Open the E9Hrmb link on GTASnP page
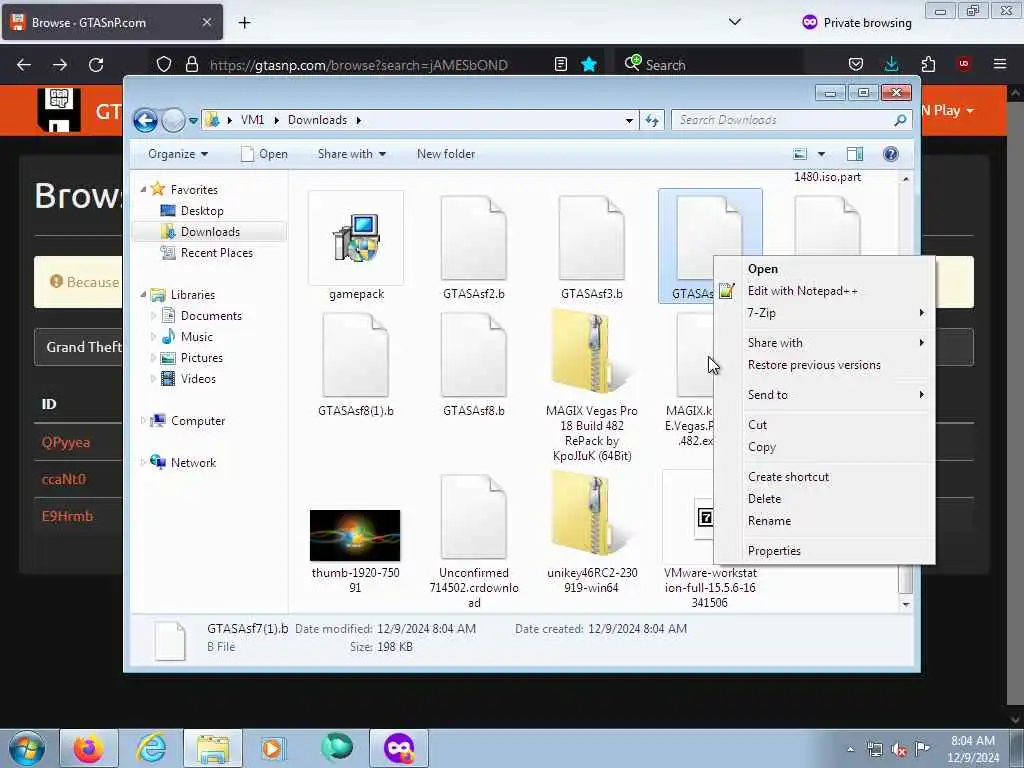Viewport: 1024px width, 768px height. [x=67, y=516]
